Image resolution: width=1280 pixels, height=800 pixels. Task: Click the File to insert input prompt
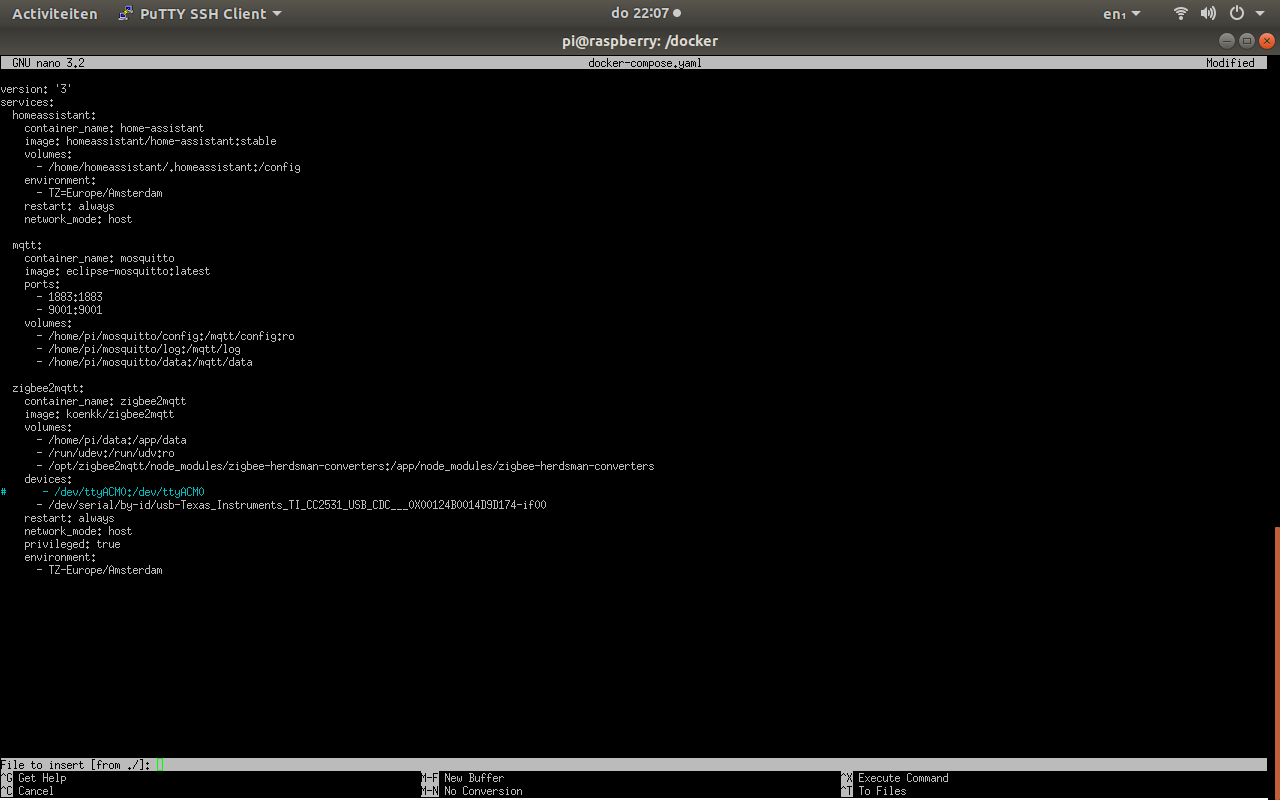(158, 764)
